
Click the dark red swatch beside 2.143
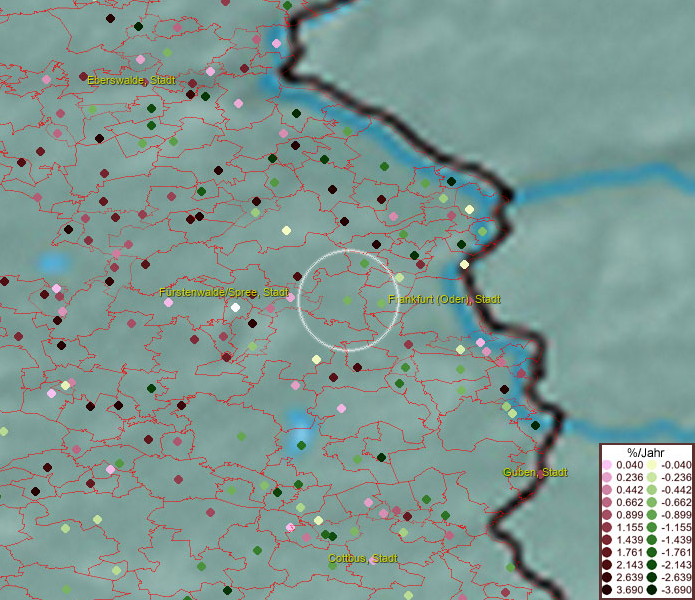pyautogui.click(x=607, y=565)
